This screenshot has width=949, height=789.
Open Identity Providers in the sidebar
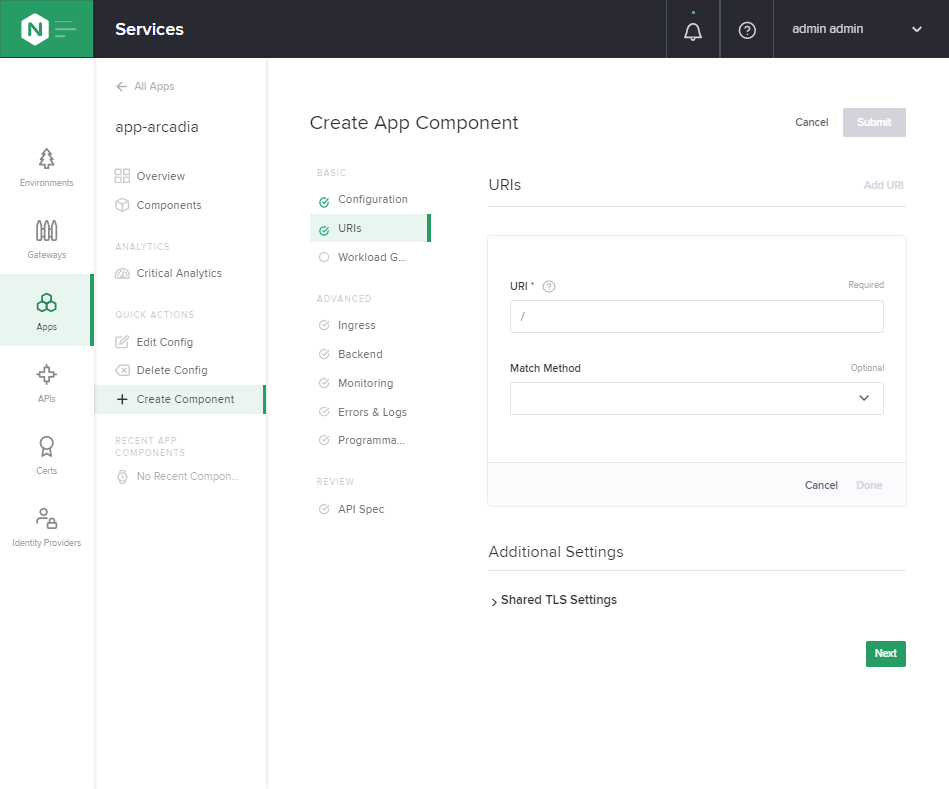click(47, 527)
